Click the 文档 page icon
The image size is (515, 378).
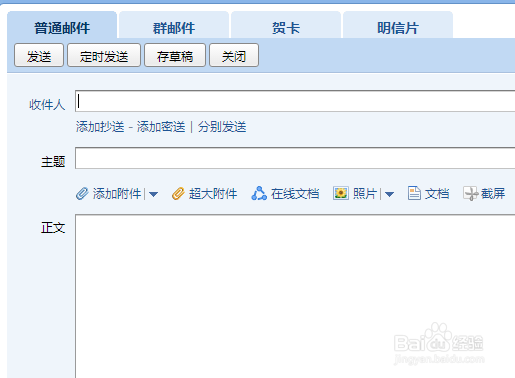click(414, 193)
